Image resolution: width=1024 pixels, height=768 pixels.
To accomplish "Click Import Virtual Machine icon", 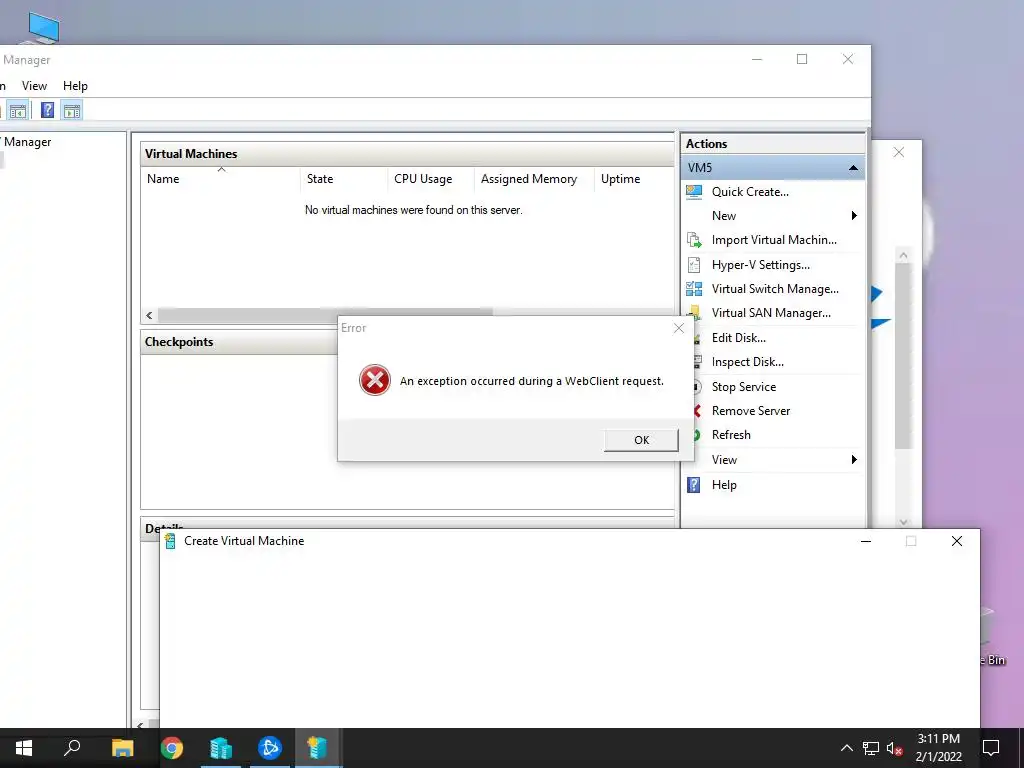I will tap(694, 240).
